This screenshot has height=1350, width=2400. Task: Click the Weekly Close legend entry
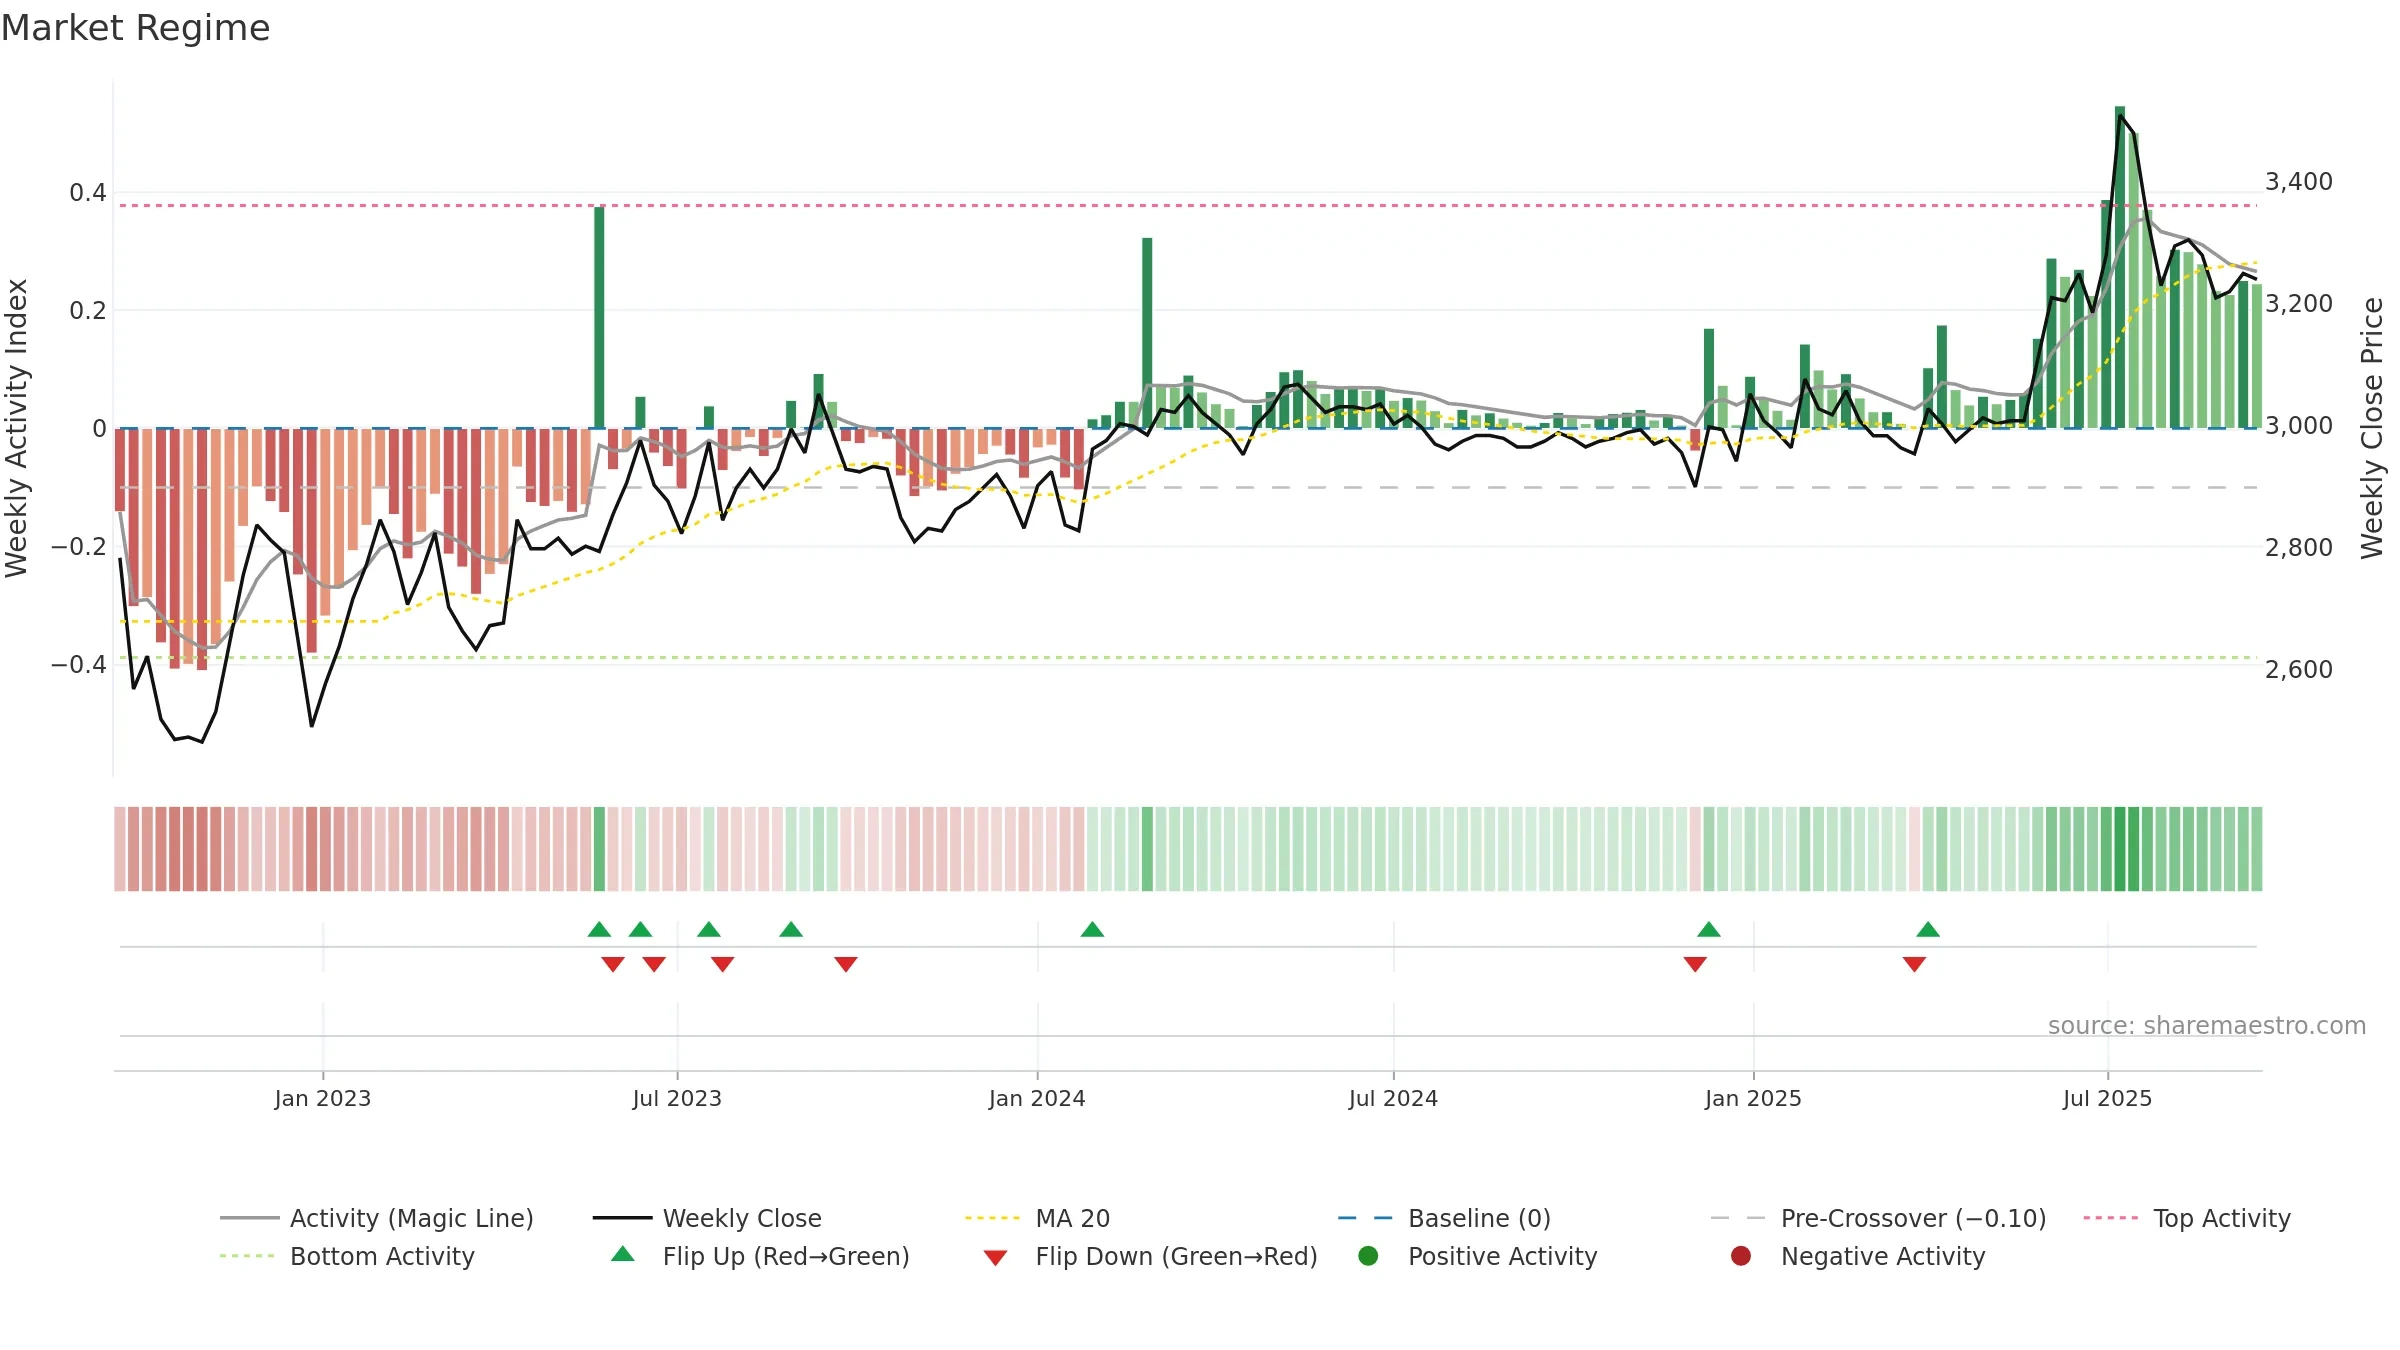pos(707,1218)
